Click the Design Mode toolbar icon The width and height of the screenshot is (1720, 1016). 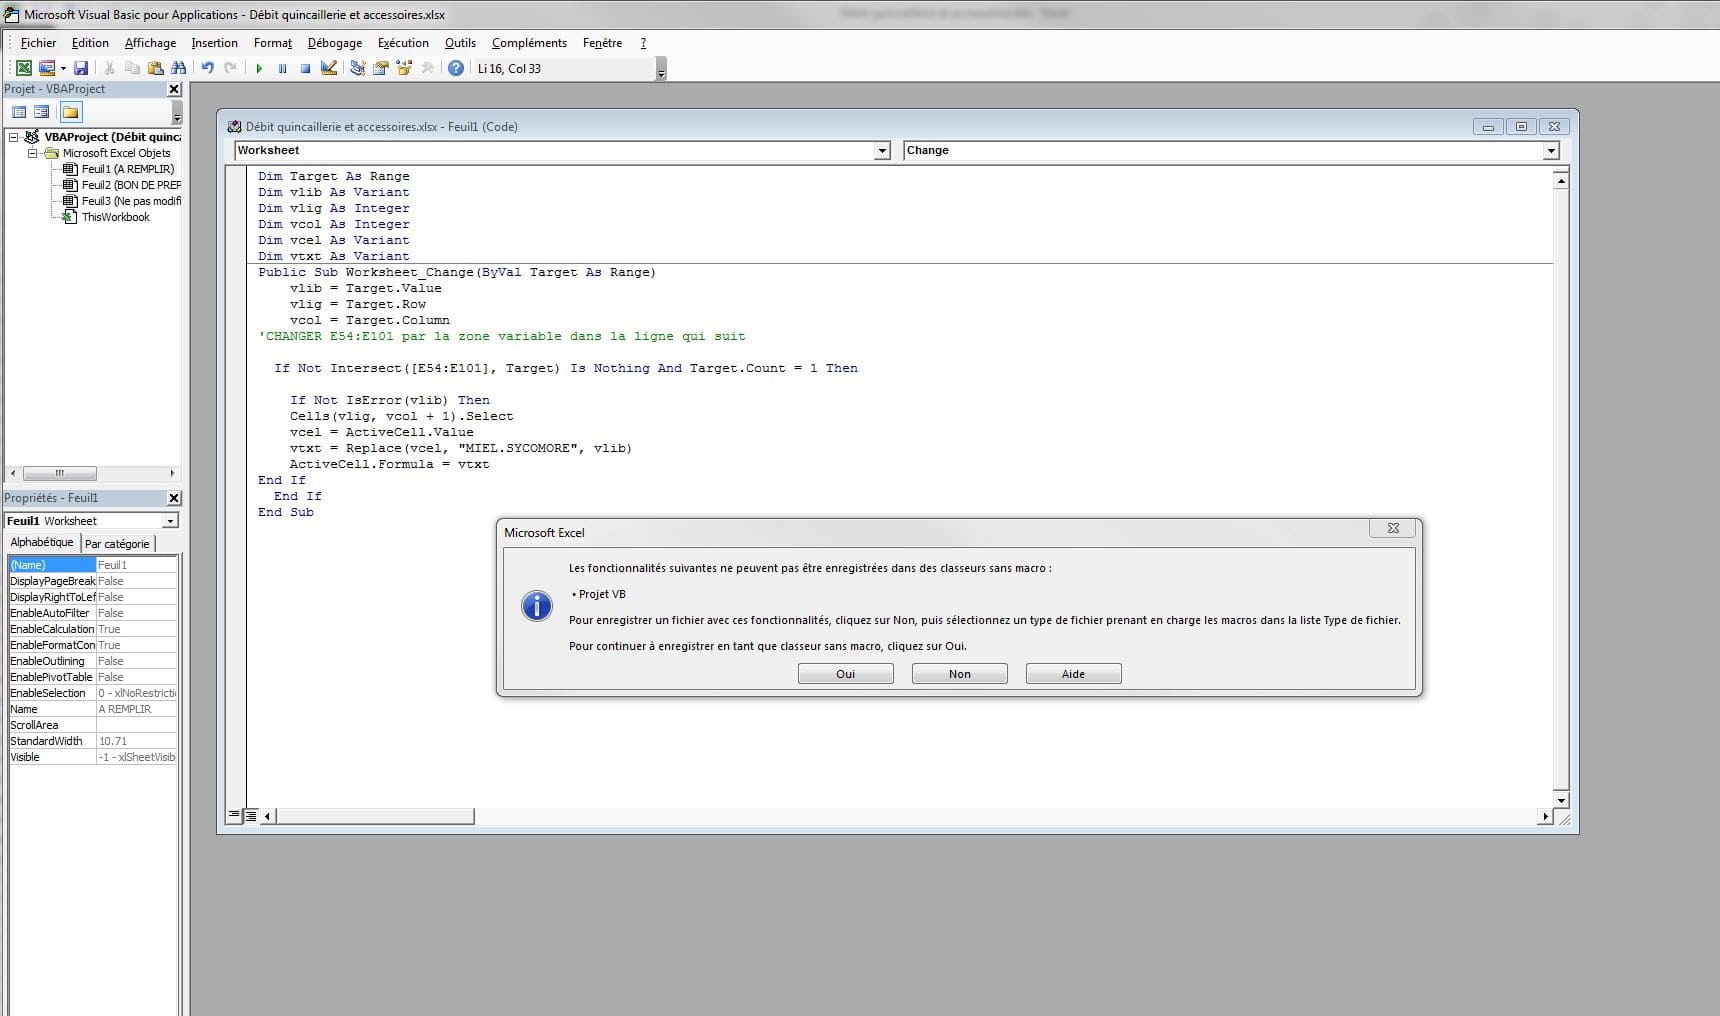click(328, 68)
